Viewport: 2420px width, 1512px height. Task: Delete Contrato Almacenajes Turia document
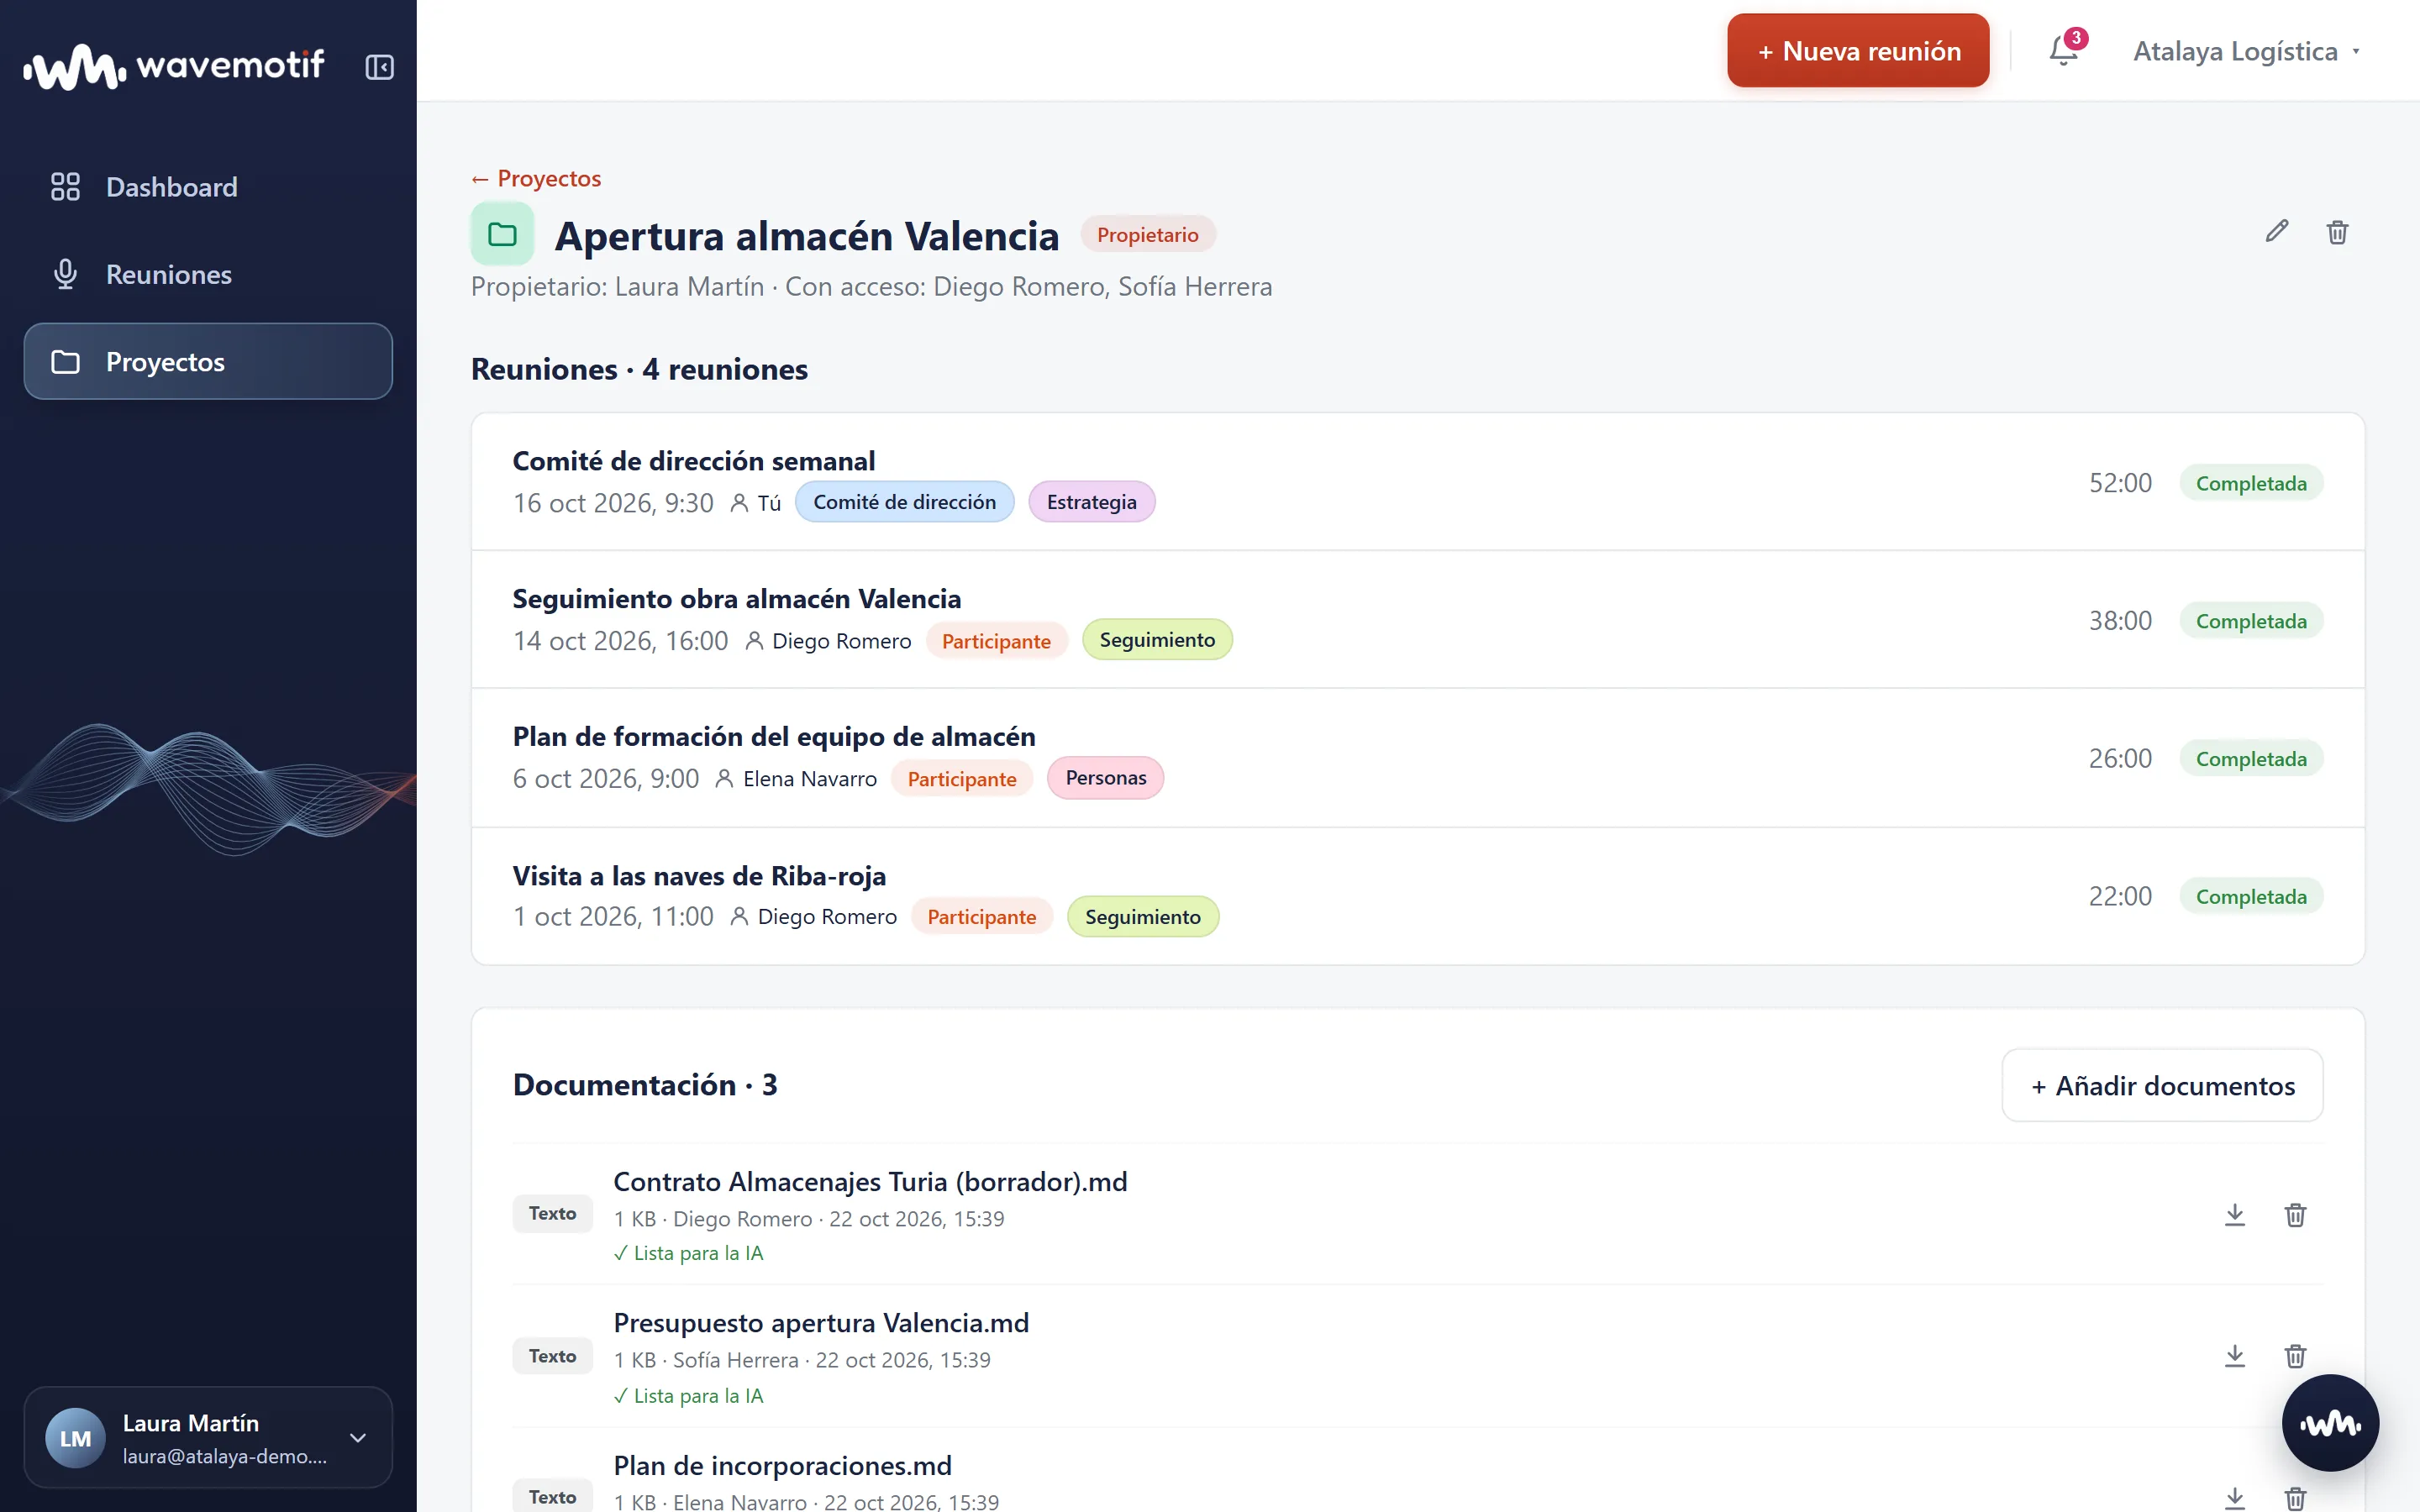pyautogui.click(x=2295, y=1215)
